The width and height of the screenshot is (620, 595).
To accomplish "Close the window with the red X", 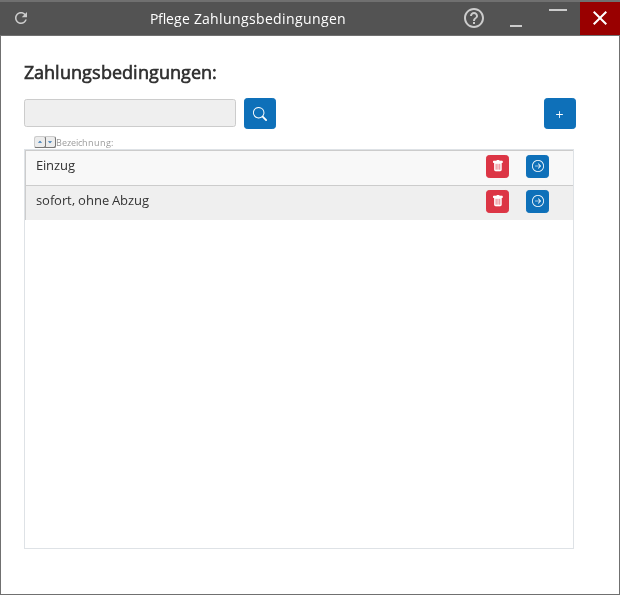I will pos(600,18).
